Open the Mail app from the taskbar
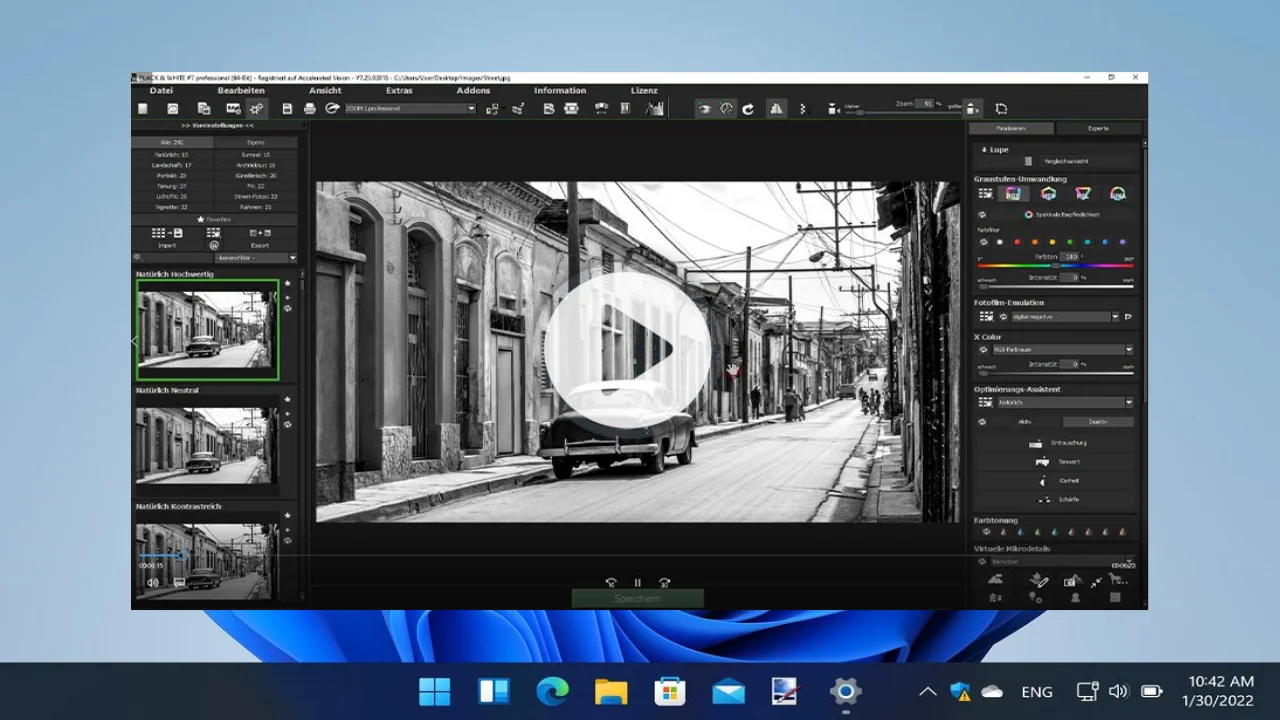Screen dimensions: 1280x720 coord(728,691)
